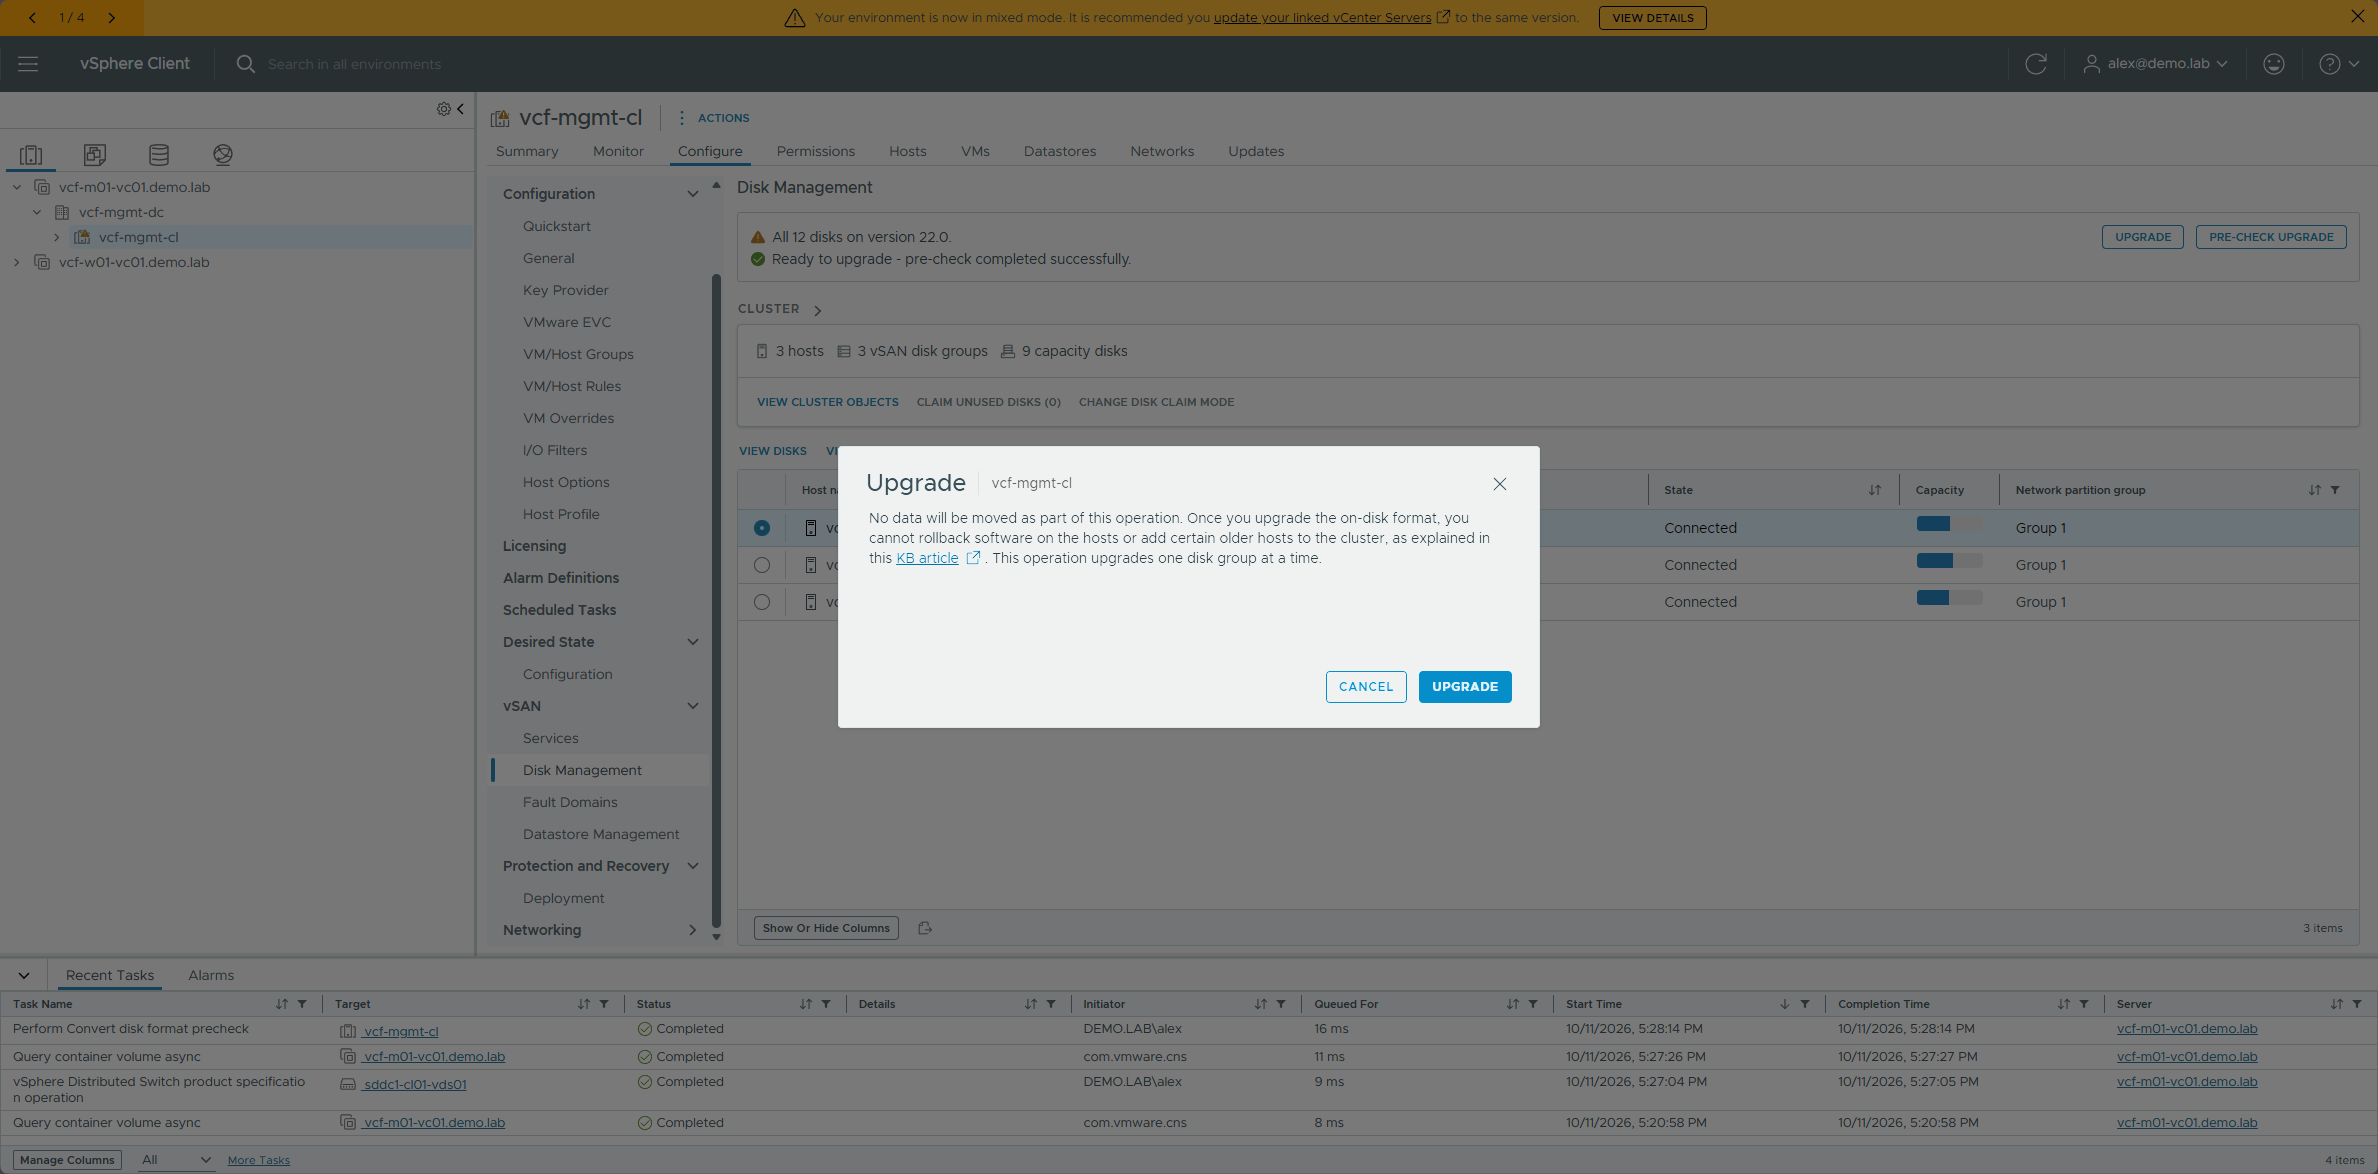Switch to the Alarms tab
This screenshot has height=1174, width=2378.
point(211,975)
